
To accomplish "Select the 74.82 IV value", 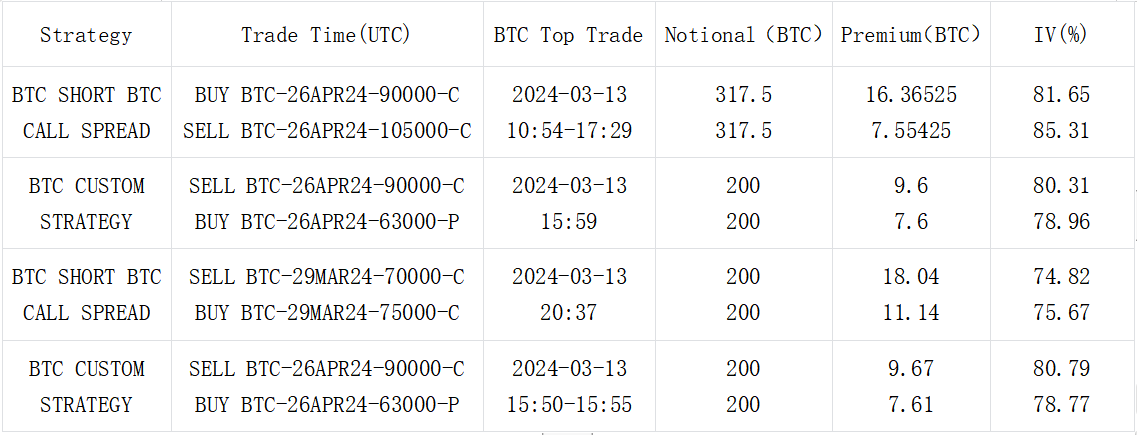I will (1060, 277).
